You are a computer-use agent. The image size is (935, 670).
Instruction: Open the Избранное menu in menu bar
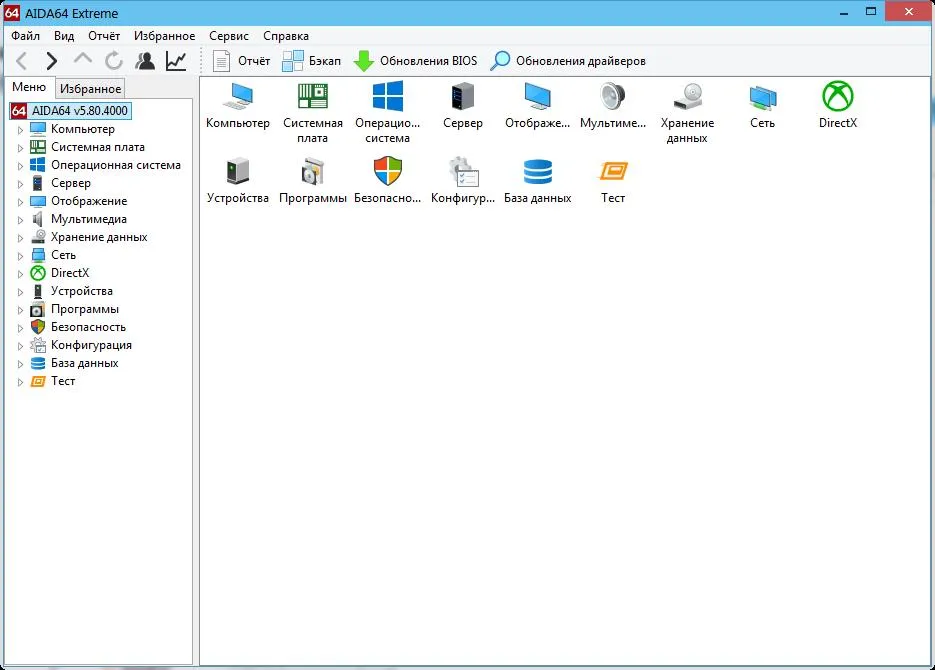(164, 36)
